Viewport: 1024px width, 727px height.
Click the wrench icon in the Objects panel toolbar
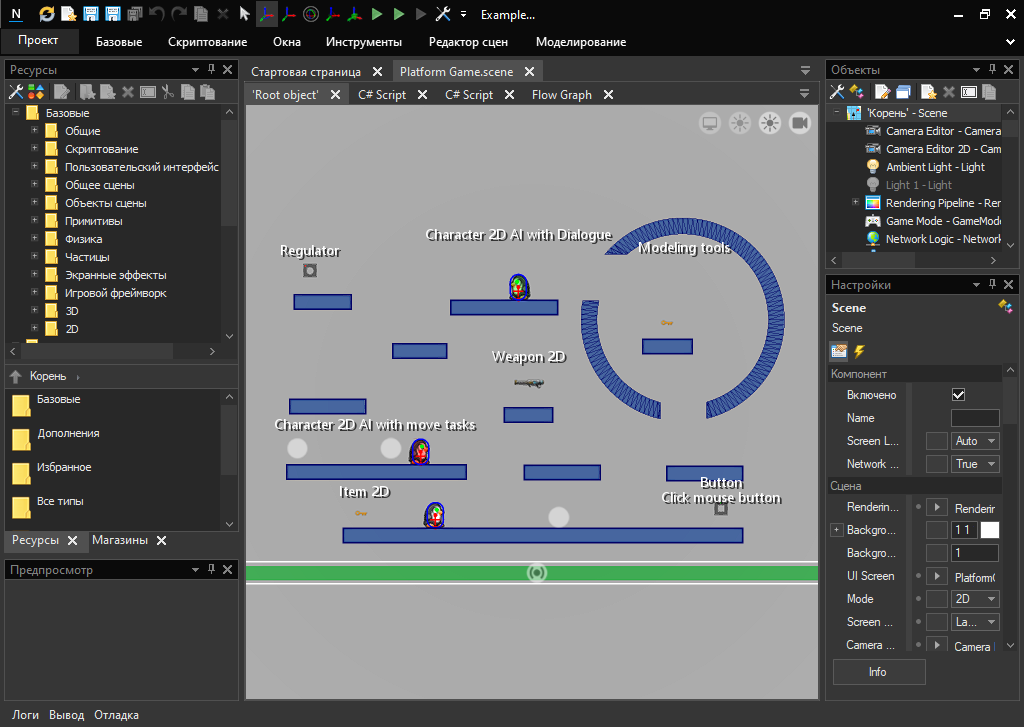click(x=837, y=92)
